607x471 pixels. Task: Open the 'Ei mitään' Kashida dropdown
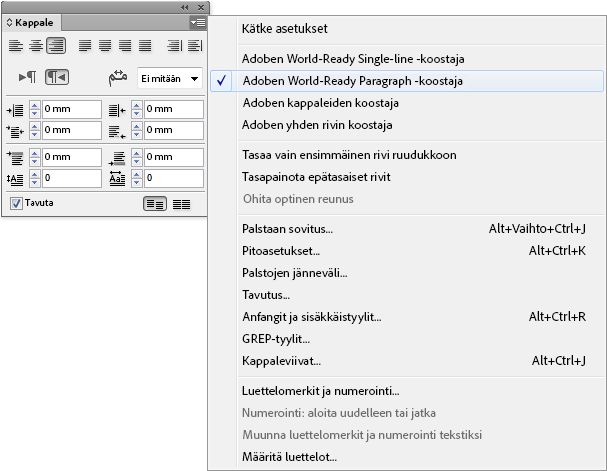tap(170, 79)
